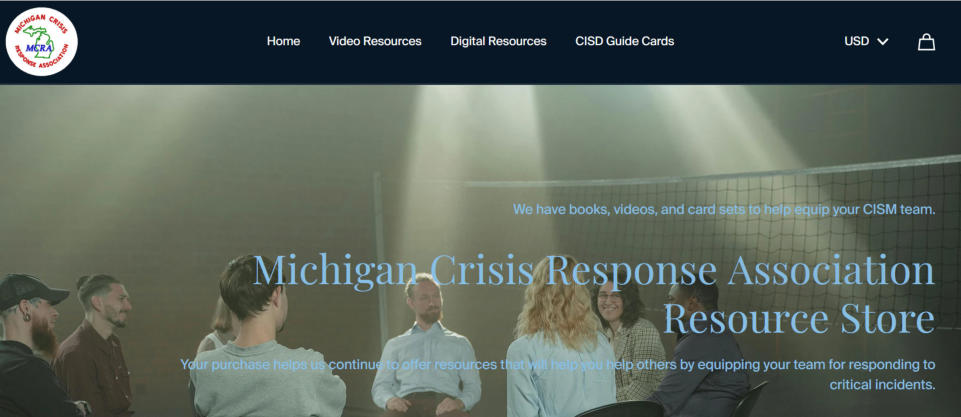Viewport: 961px width, 417px height.
Task: Select CISD Guide Cards in navigation
Action: click(x=625, y=41)
